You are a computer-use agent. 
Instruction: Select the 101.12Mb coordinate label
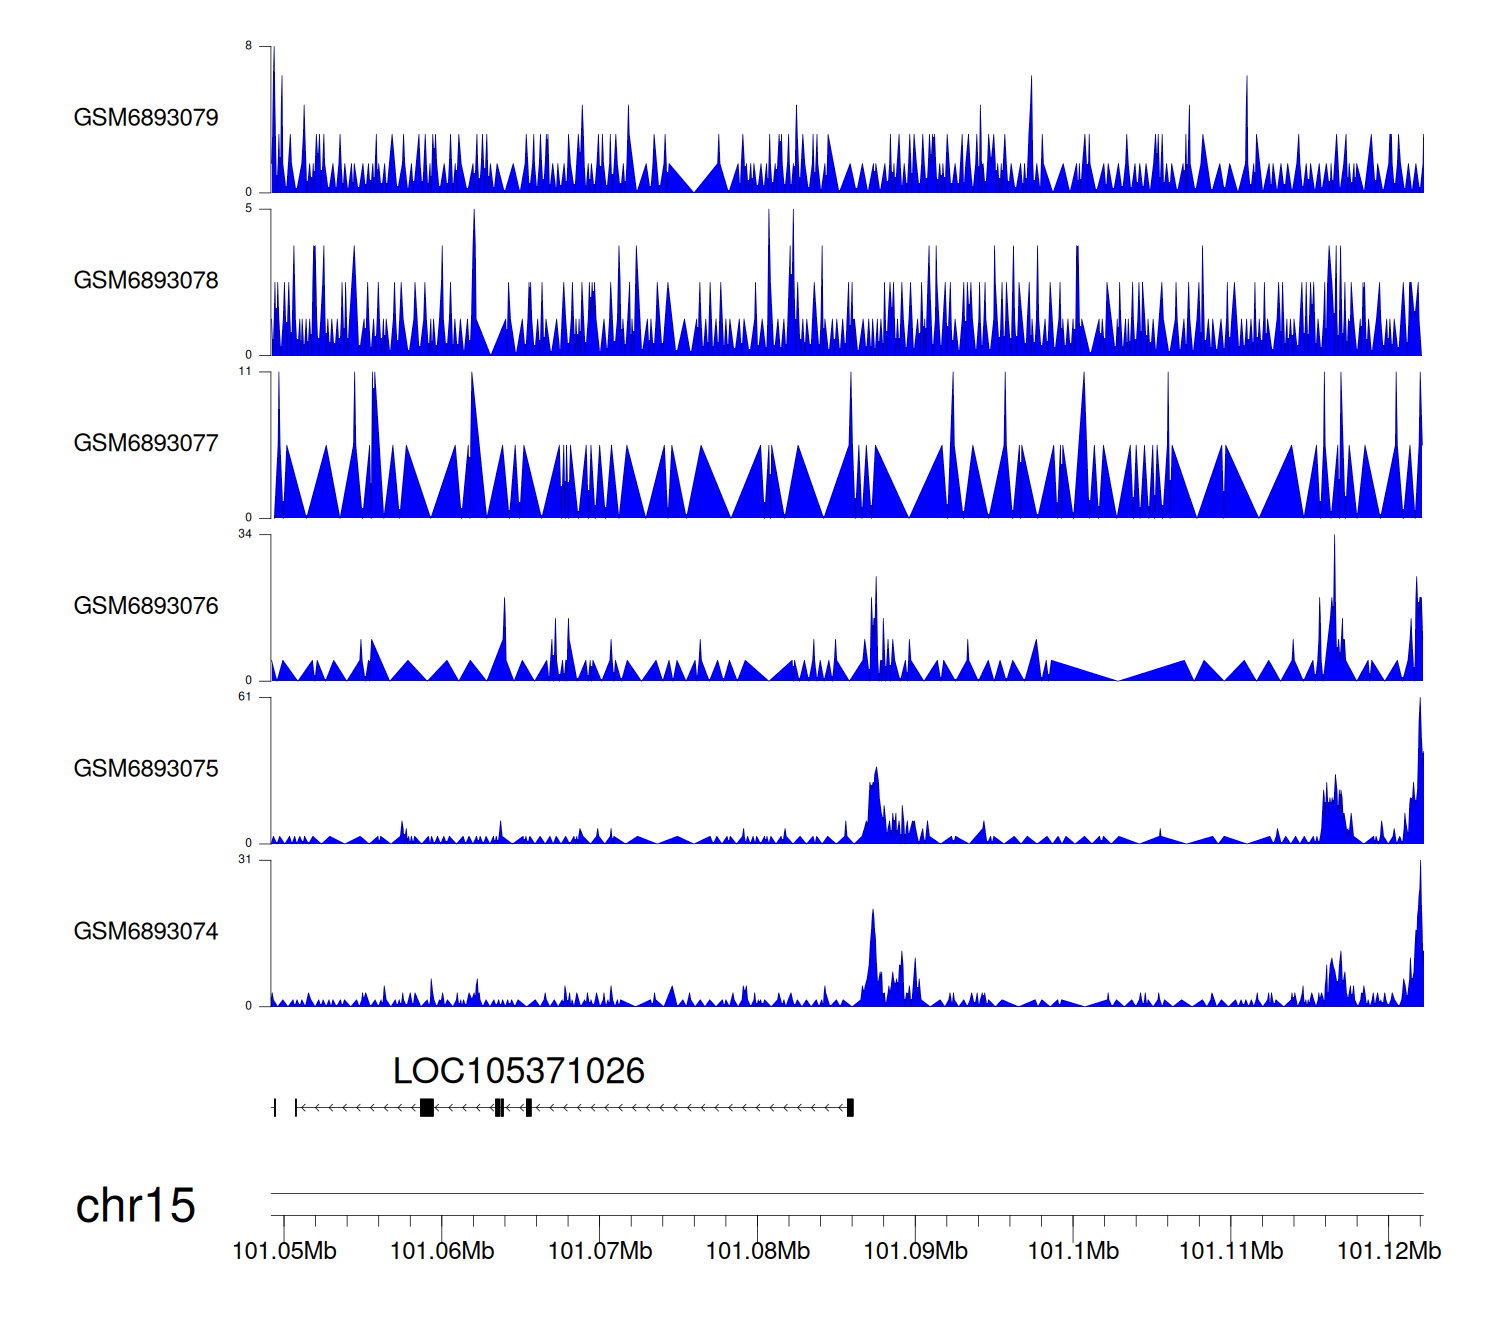pyautogui.click(x=1388, y=1251)
